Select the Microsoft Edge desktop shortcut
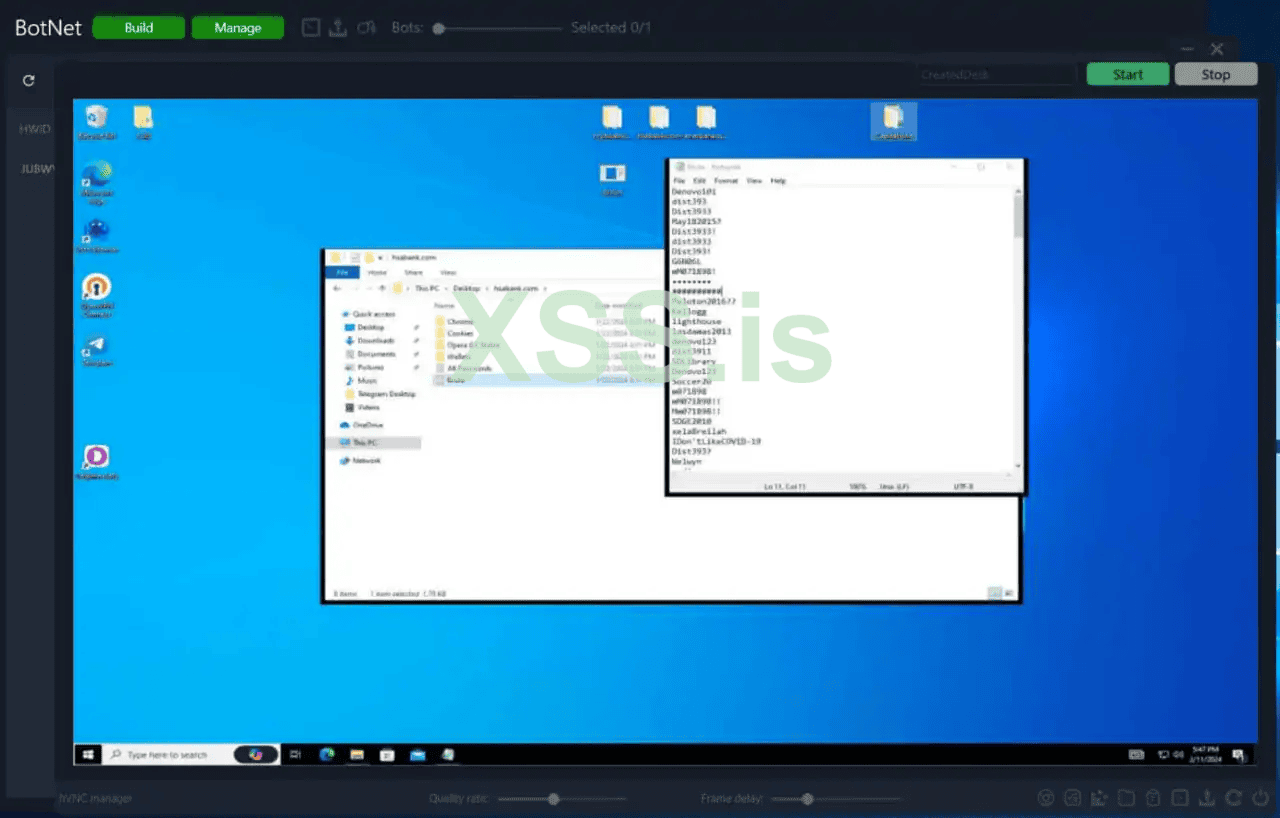1280x818 pixels. pyautogui.click(x=97, y=181)
